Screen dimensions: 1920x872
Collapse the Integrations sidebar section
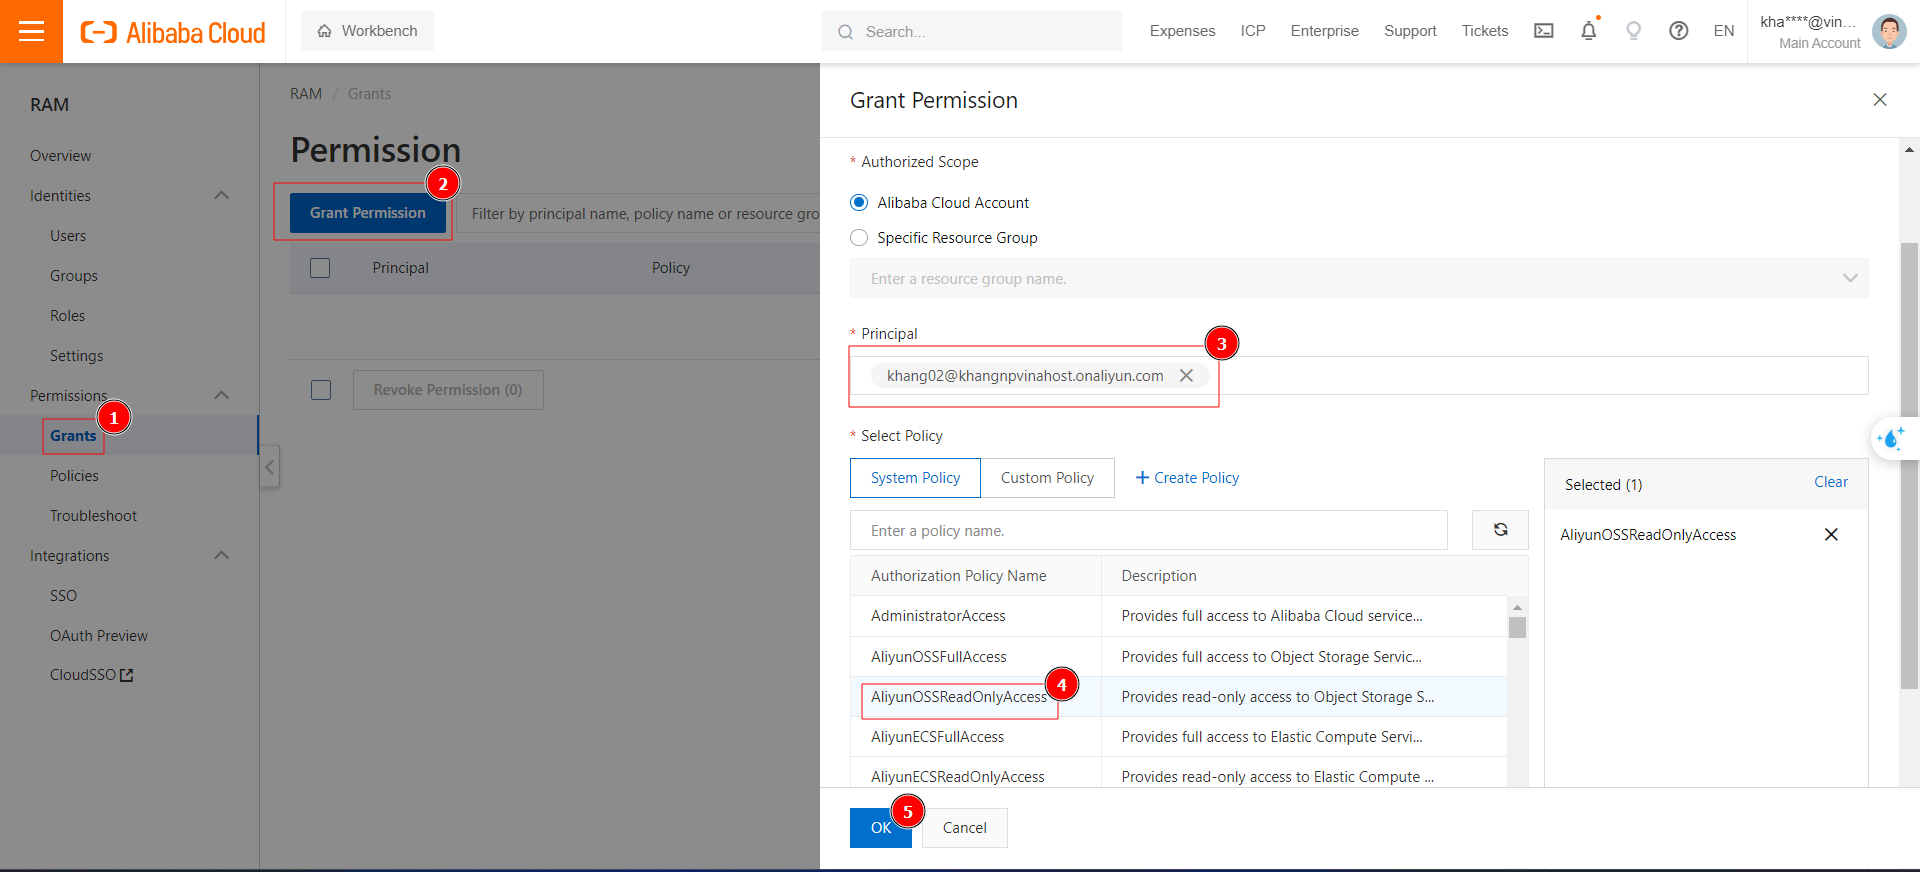pyautogui.click(x=222, y=556)
